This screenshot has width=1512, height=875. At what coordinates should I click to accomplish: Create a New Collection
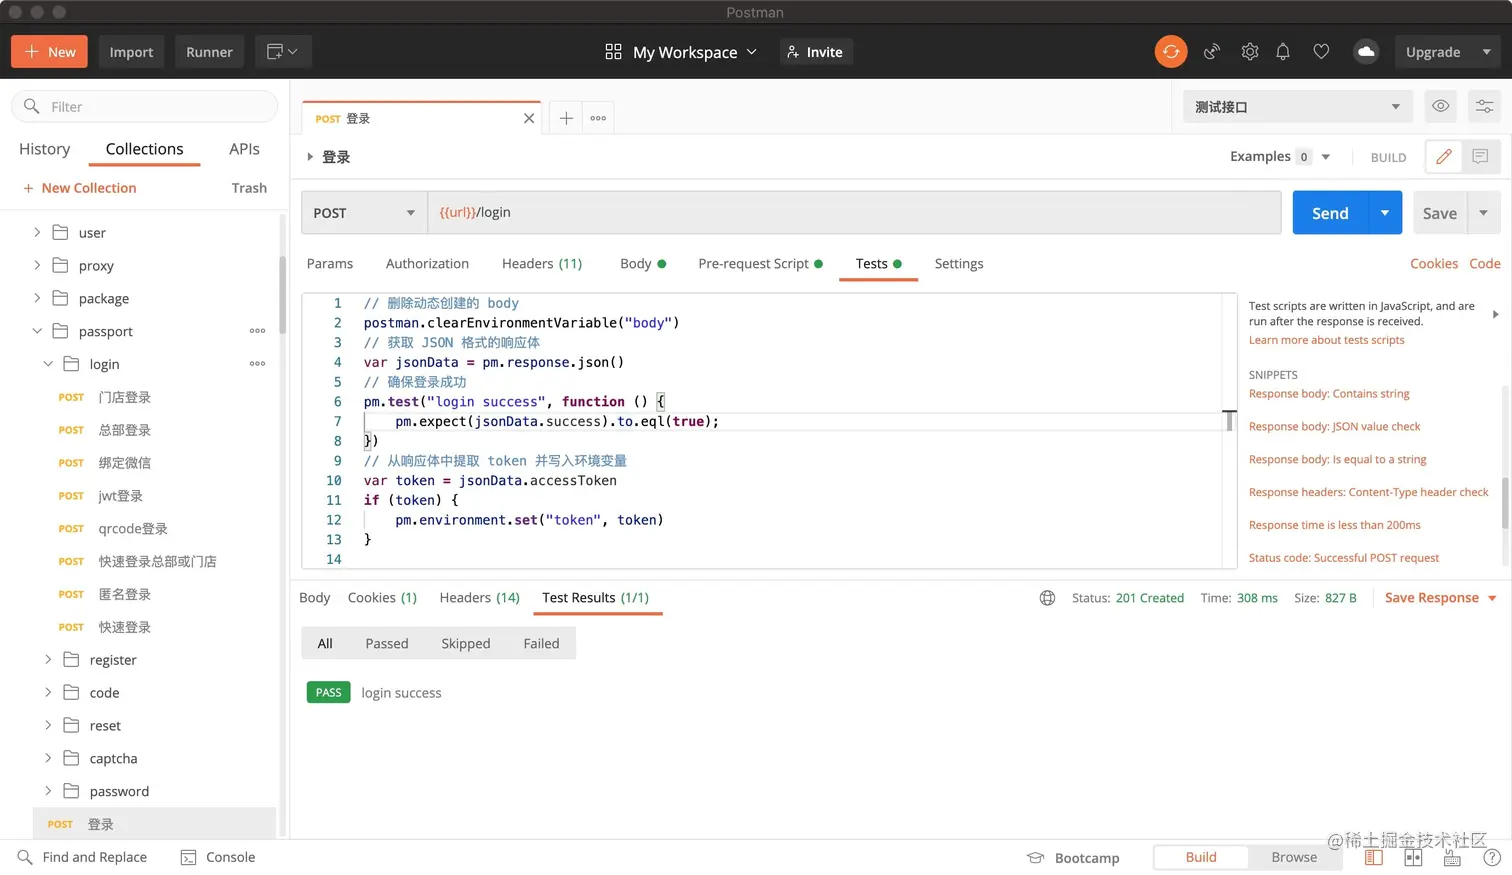79,188
